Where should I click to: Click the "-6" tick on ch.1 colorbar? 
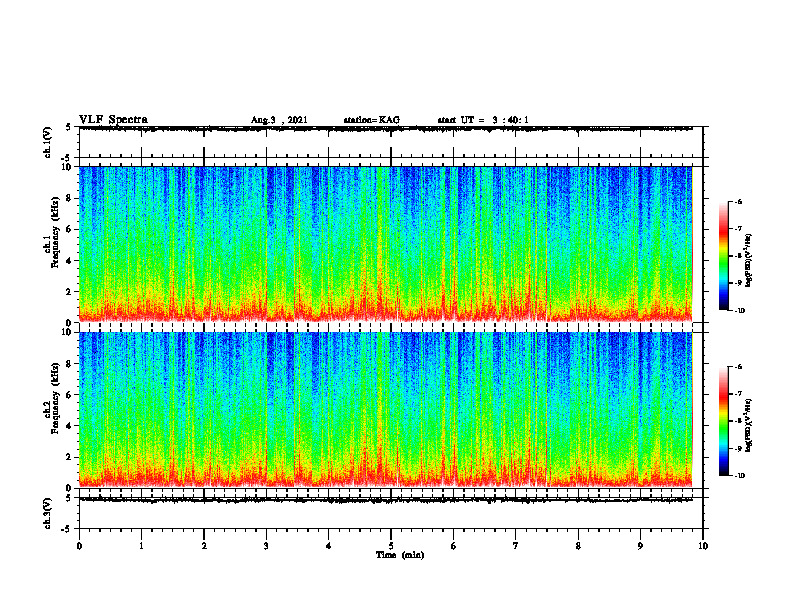[738, 201]
